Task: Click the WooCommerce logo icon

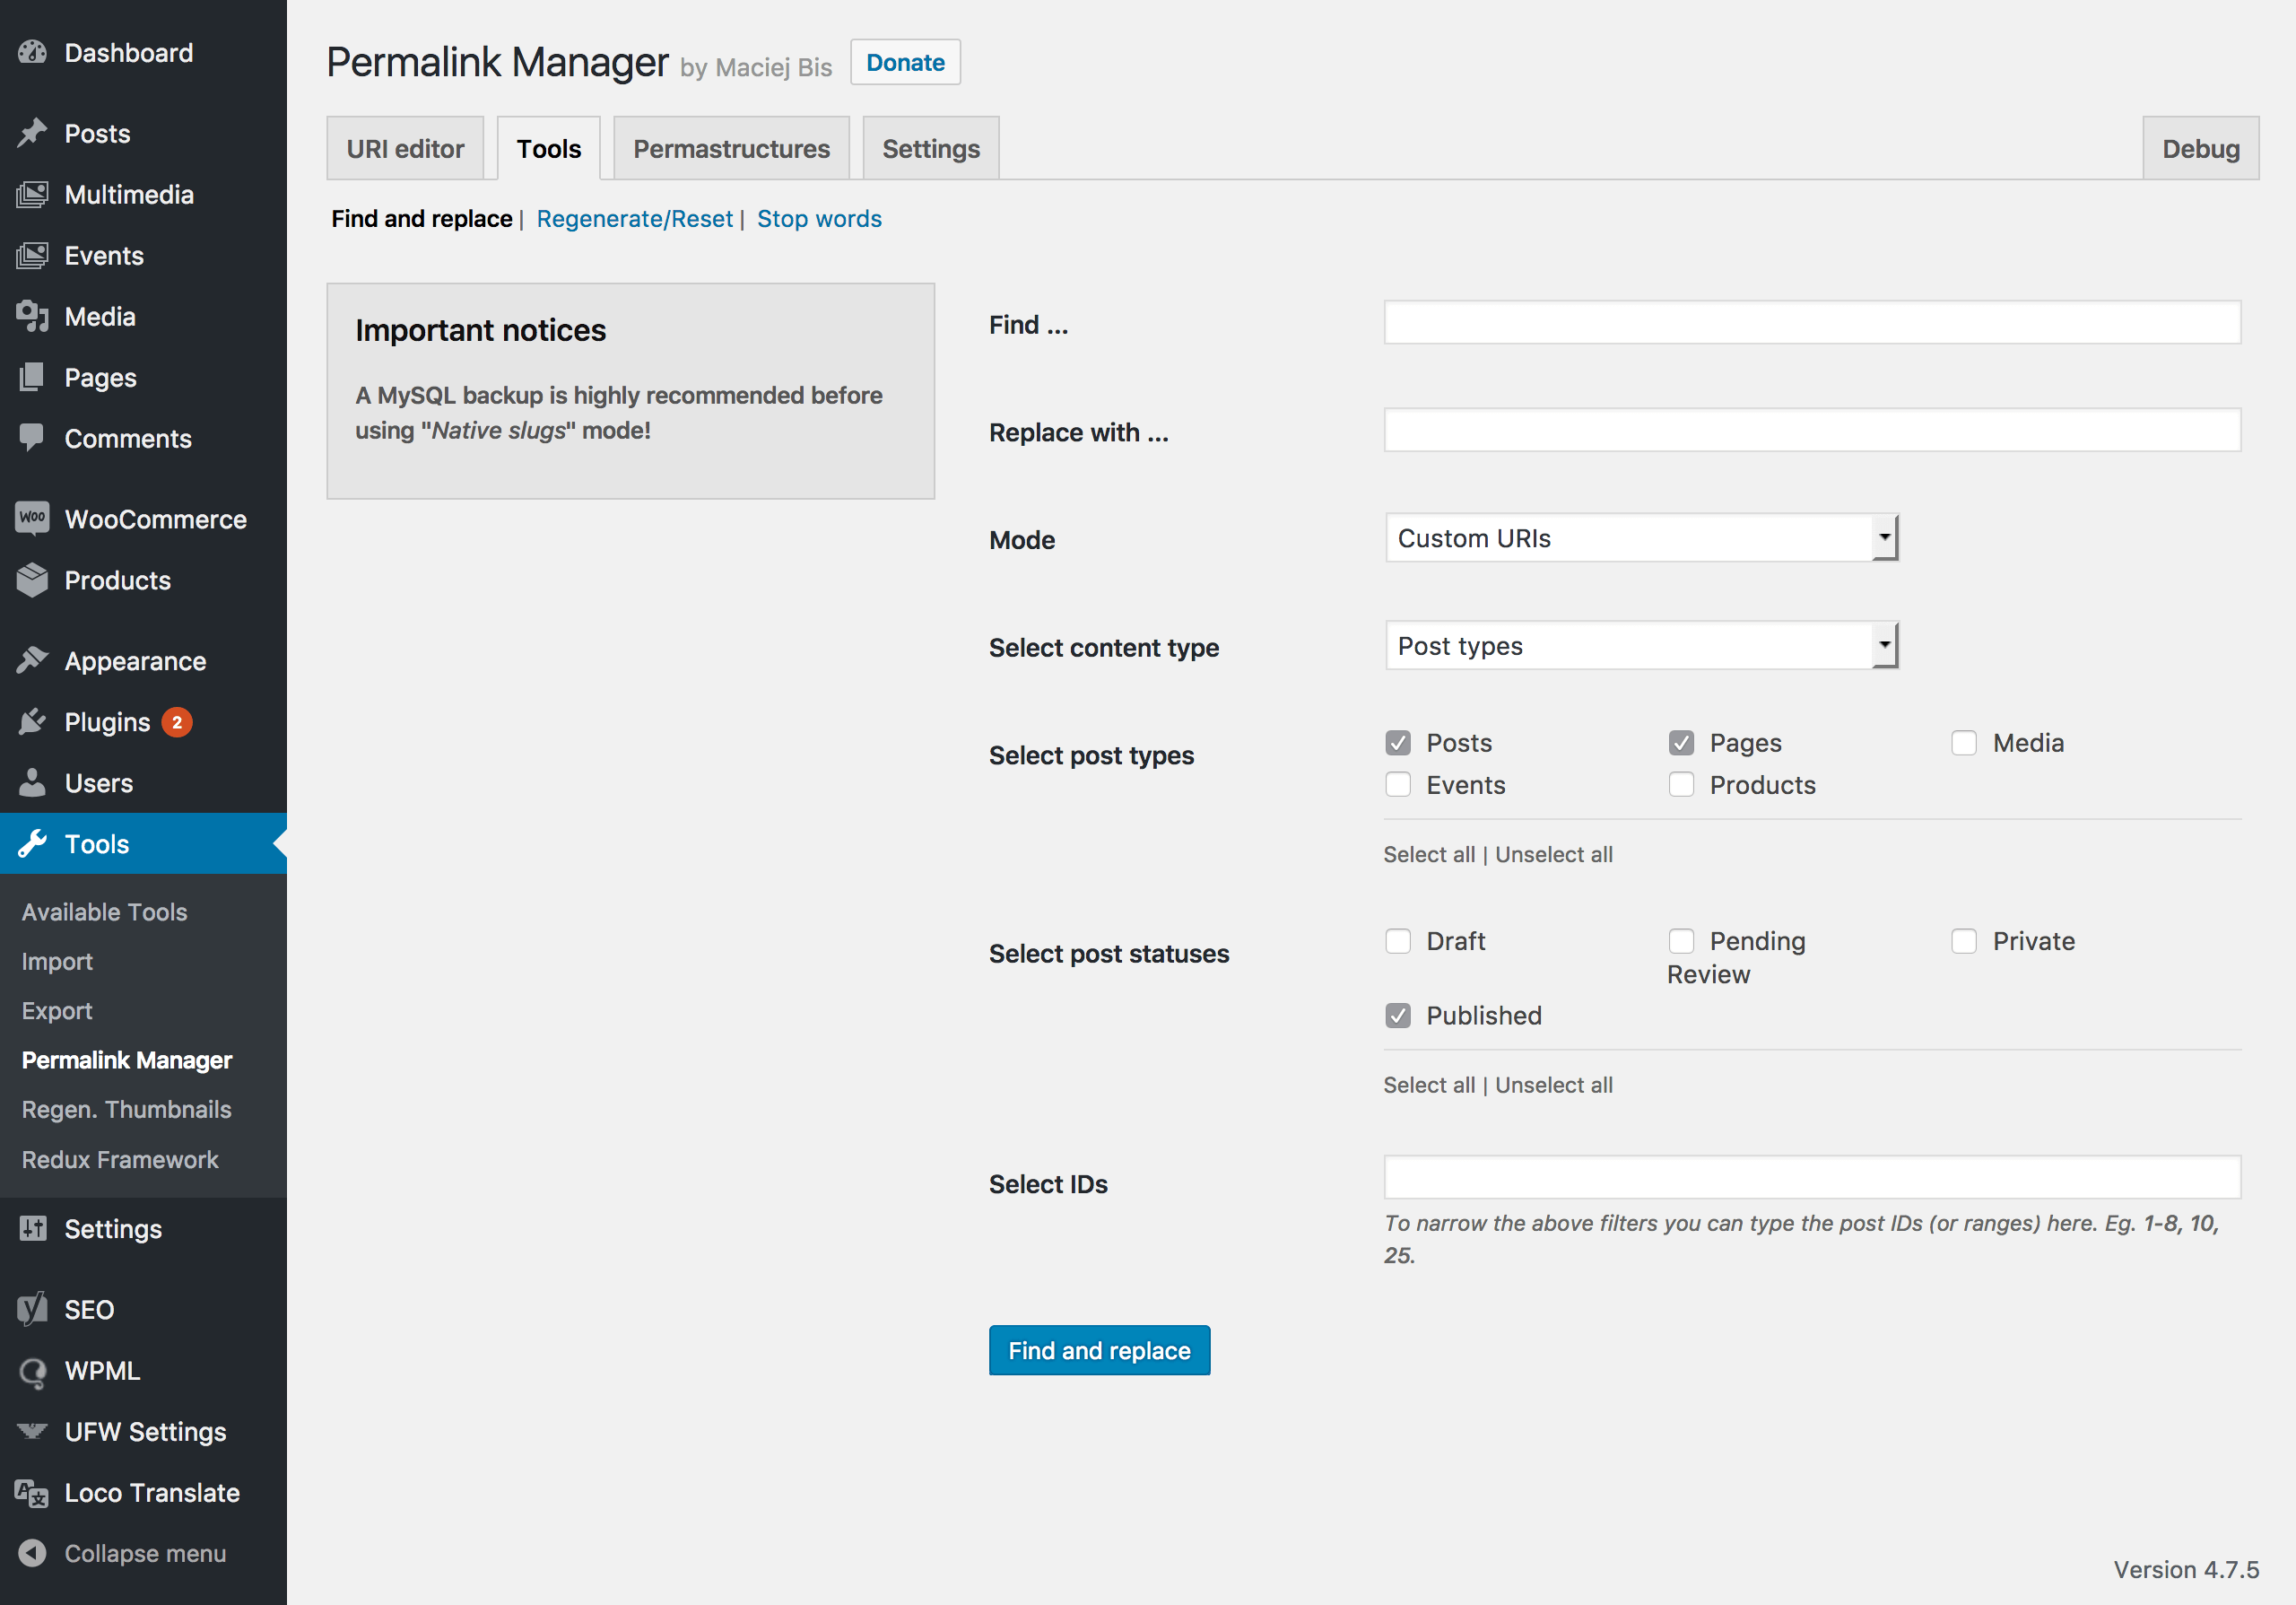Action: click(x=32, y=518)
